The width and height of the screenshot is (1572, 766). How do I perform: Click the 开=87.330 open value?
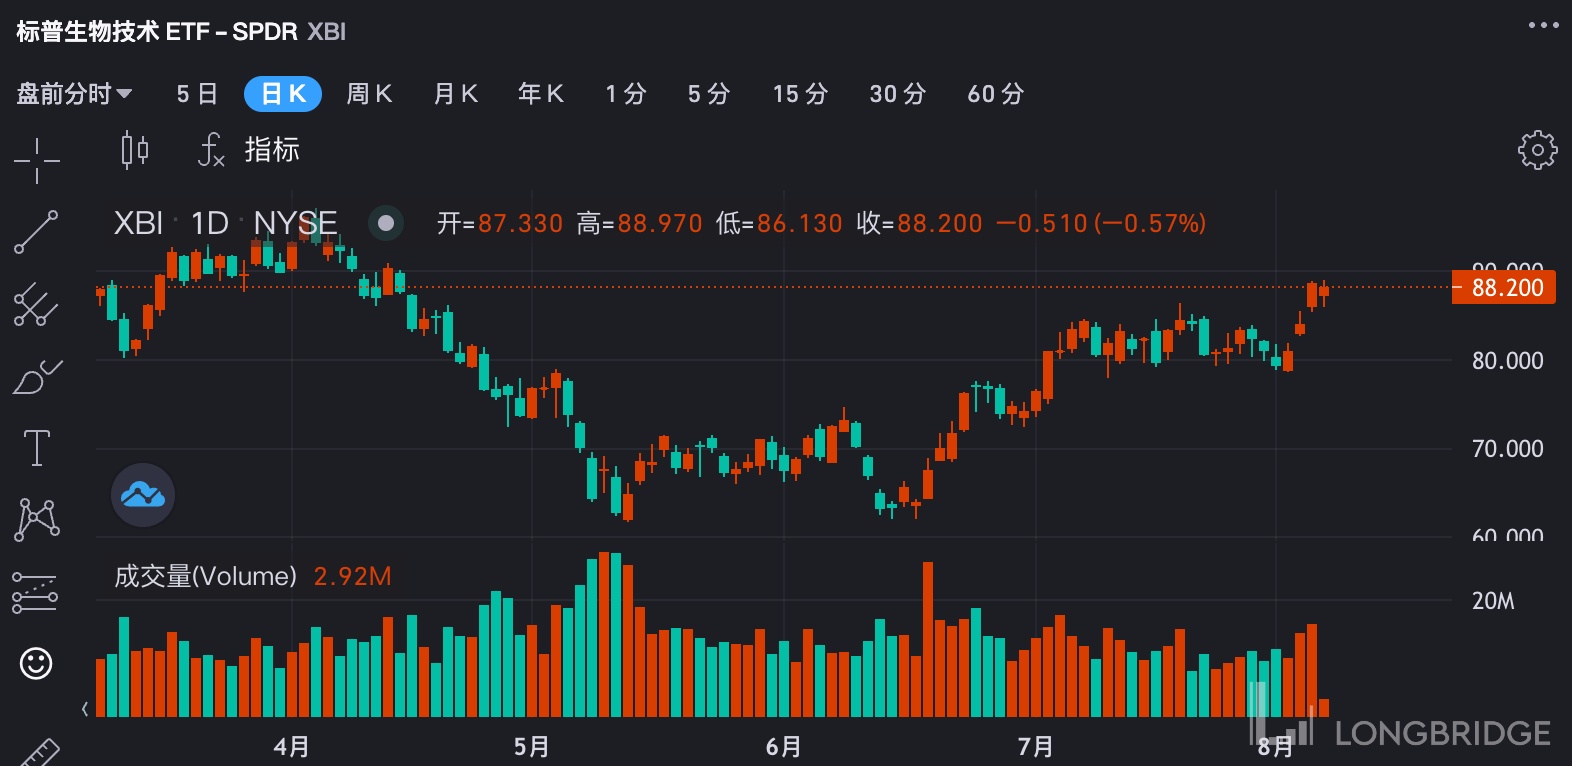click(500, 223)
